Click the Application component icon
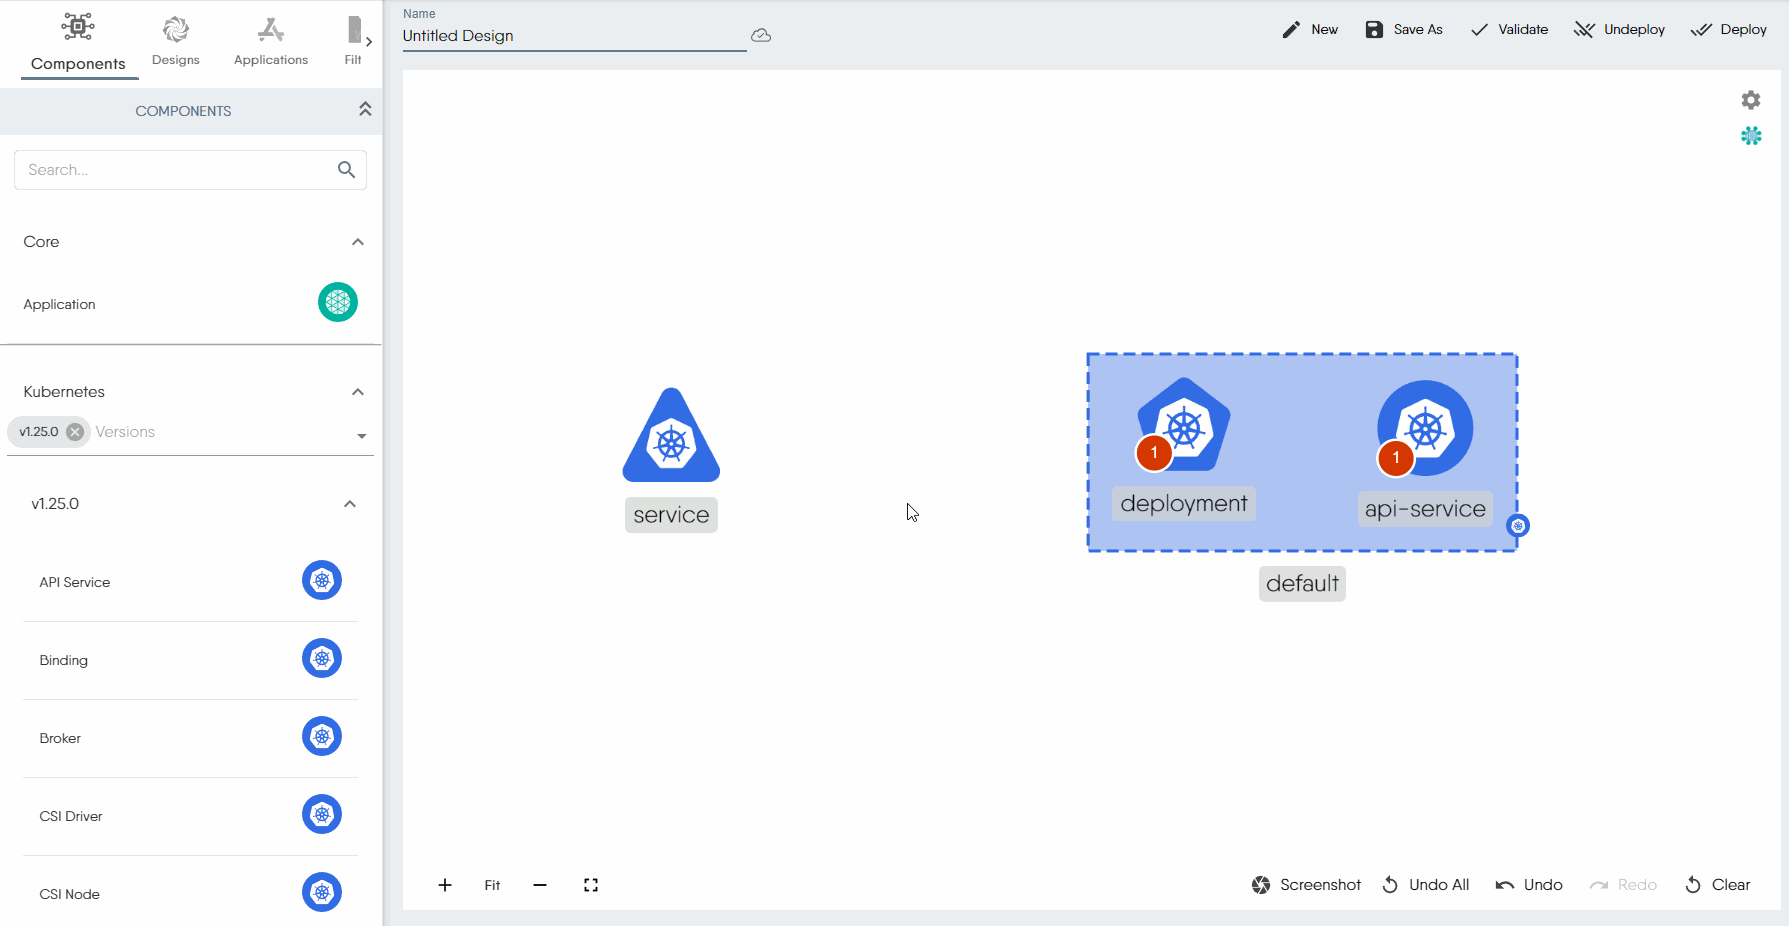Viewport: 1789px width, 926px height. pyautogui.click(x=338, y=302)
